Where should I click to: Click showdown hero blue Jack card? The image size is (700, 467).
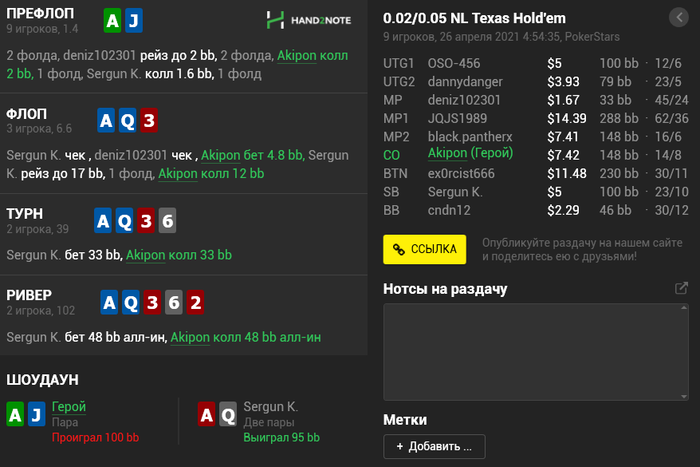[37, 414]
